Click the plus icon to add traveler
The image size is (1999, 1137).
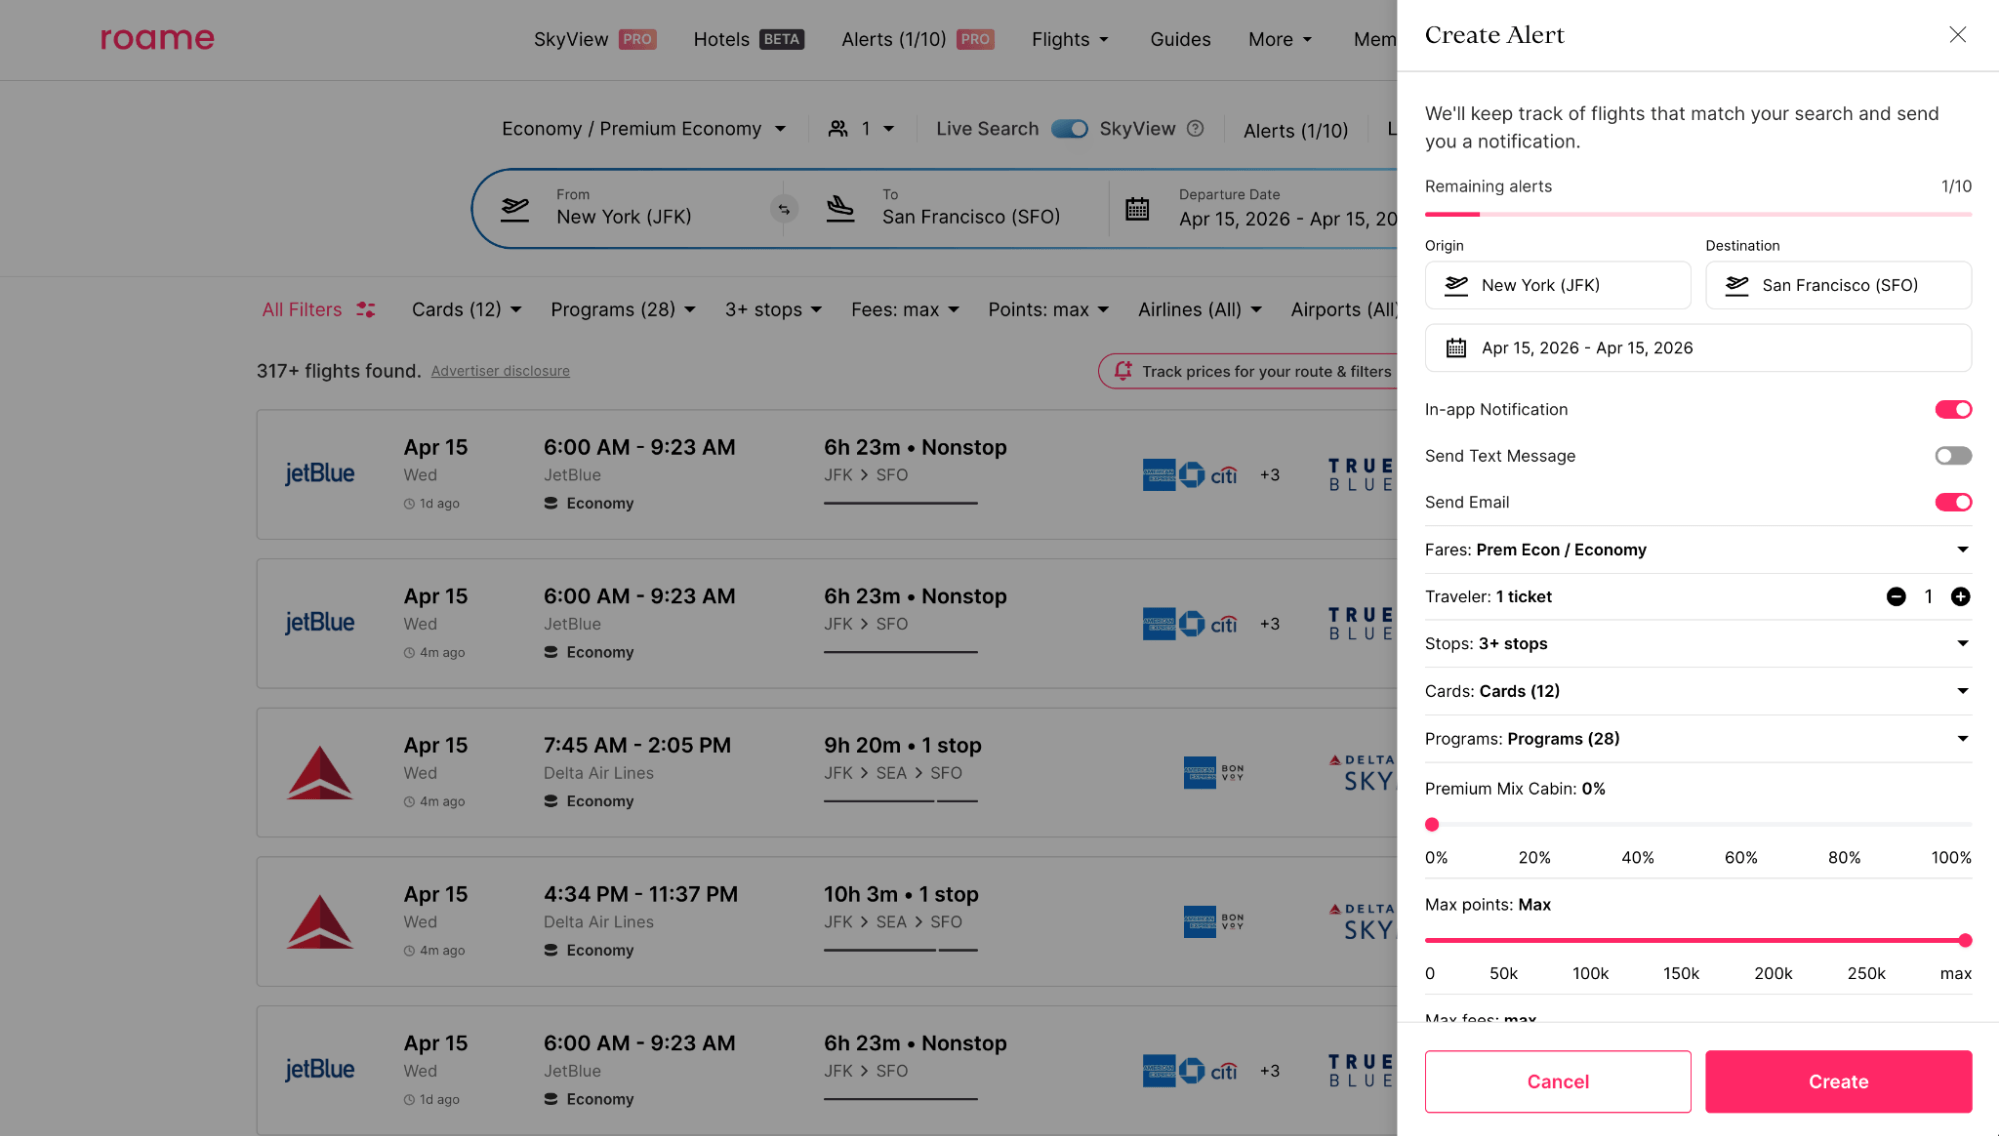1960,597
